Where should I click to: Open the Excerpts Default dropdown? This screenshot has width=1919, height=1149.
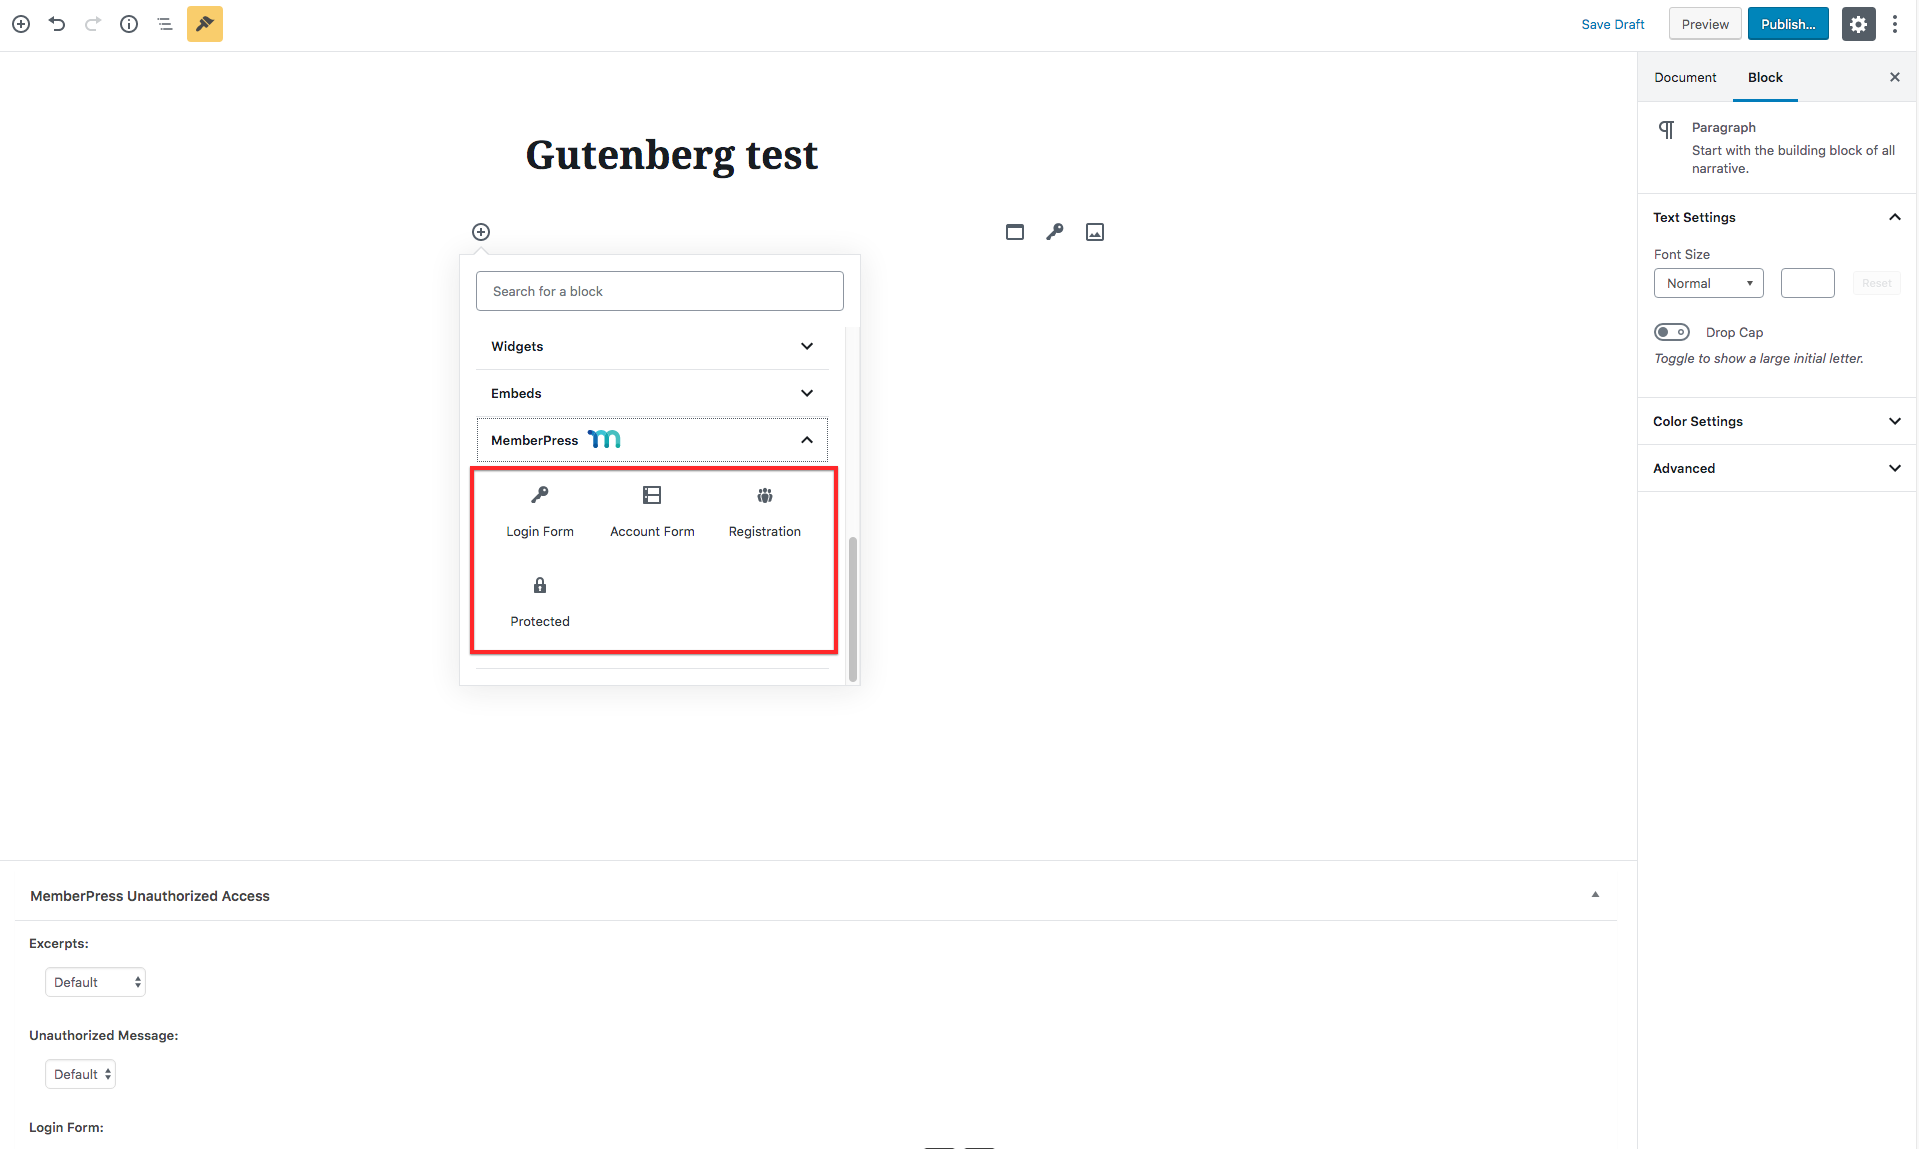(x=95, y=982)
